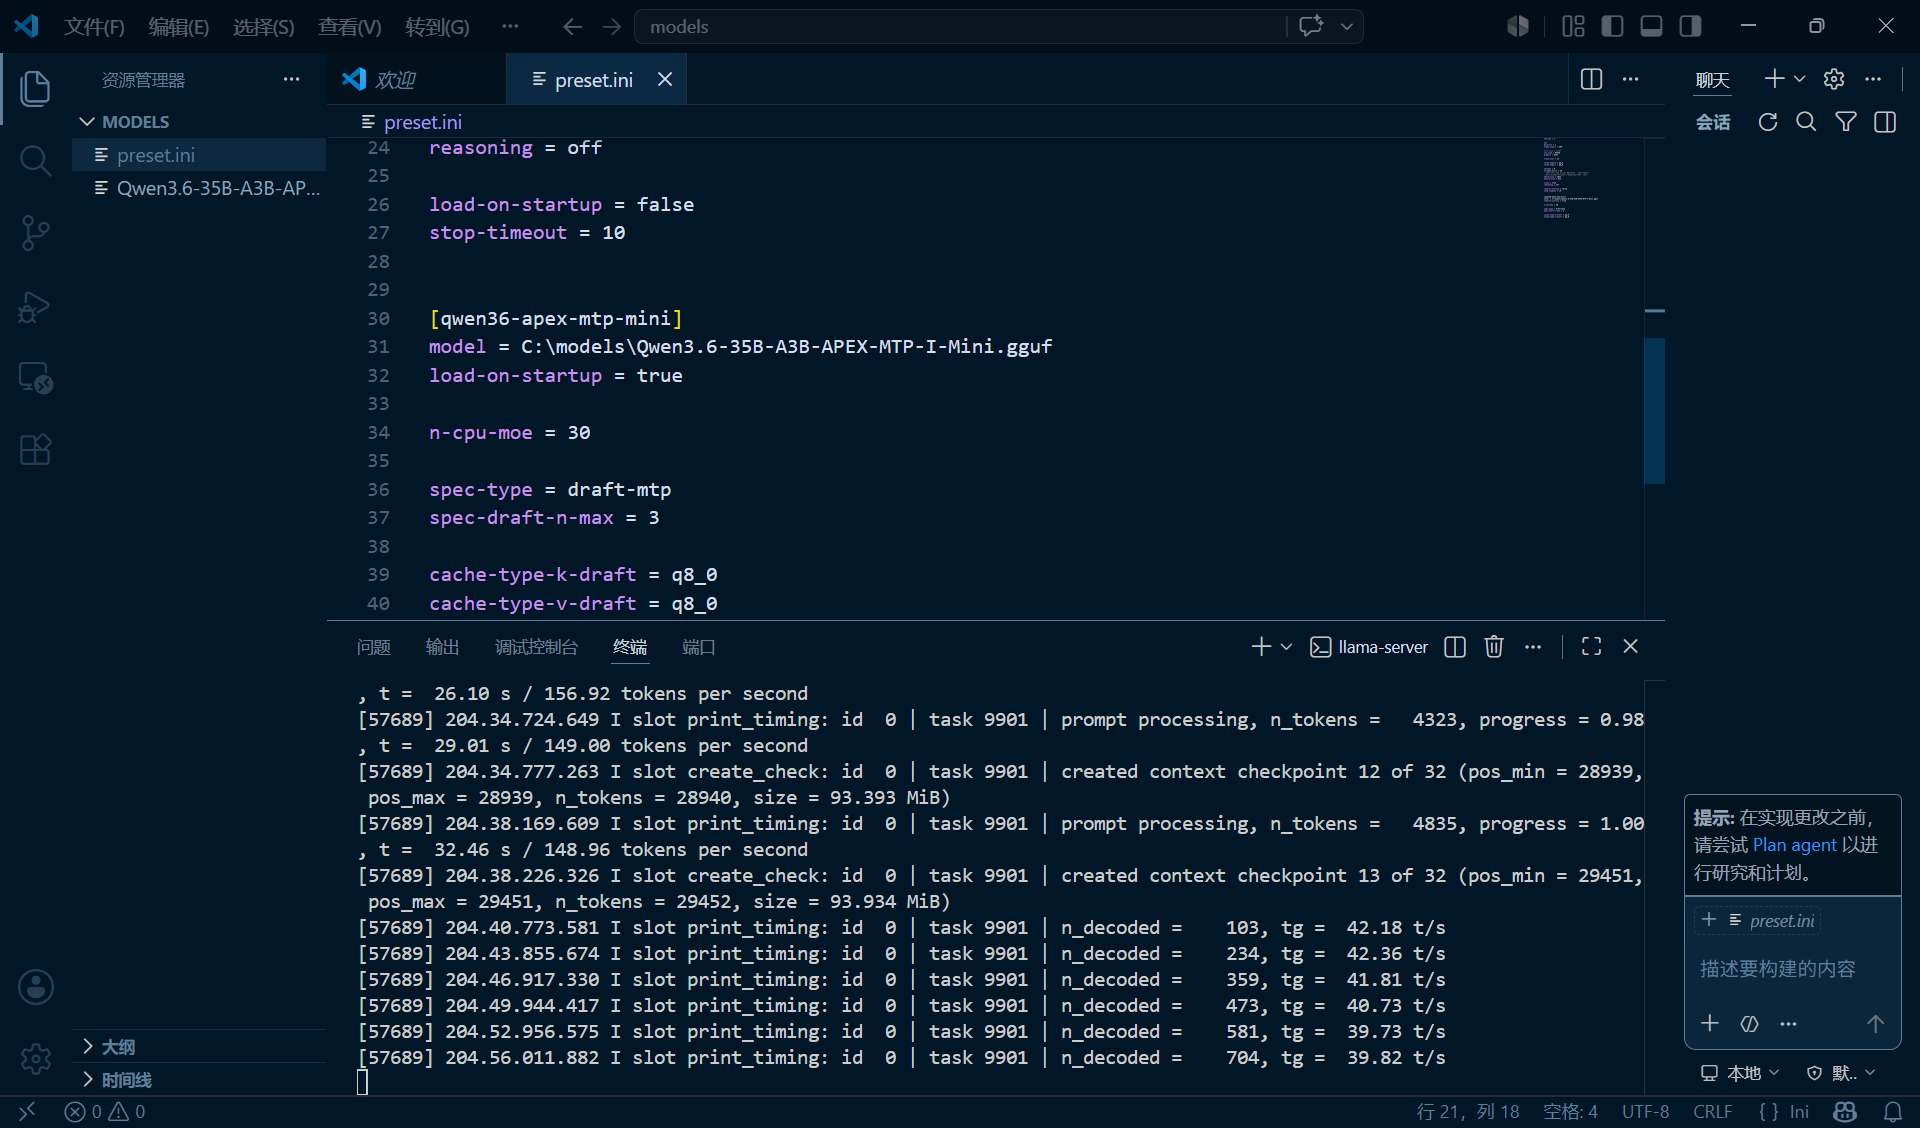Show more menu bar items
1920x1128 pixels.
tap(510, 27)
